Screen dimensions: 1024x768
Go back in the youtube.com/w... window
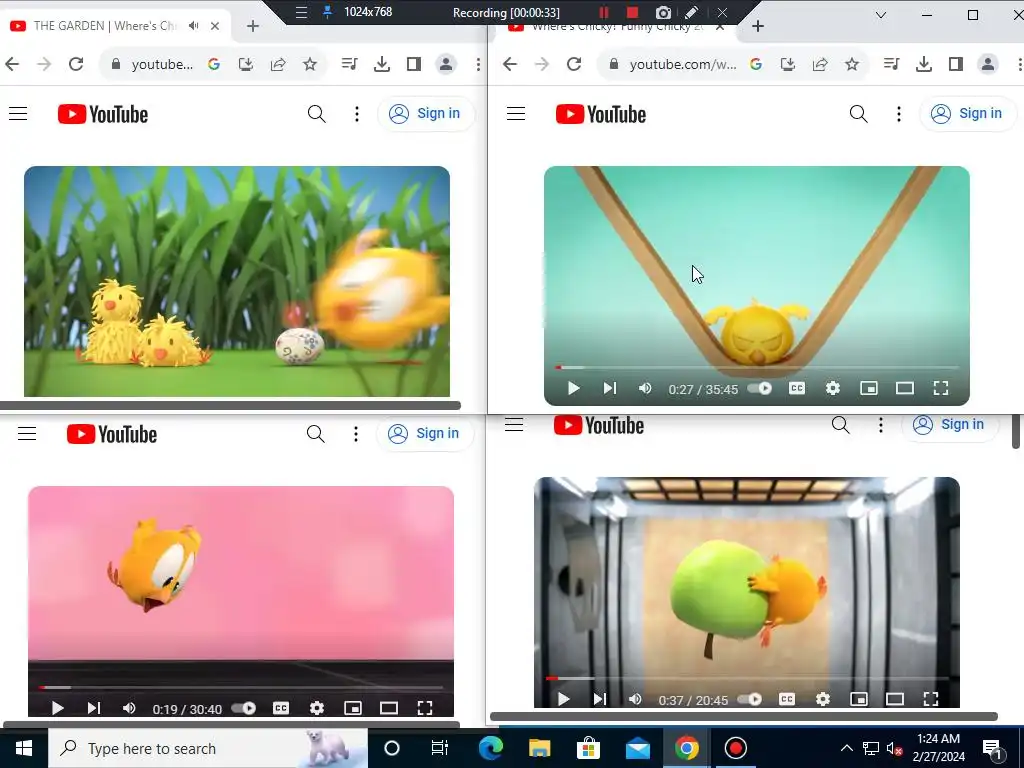(510, 64)
